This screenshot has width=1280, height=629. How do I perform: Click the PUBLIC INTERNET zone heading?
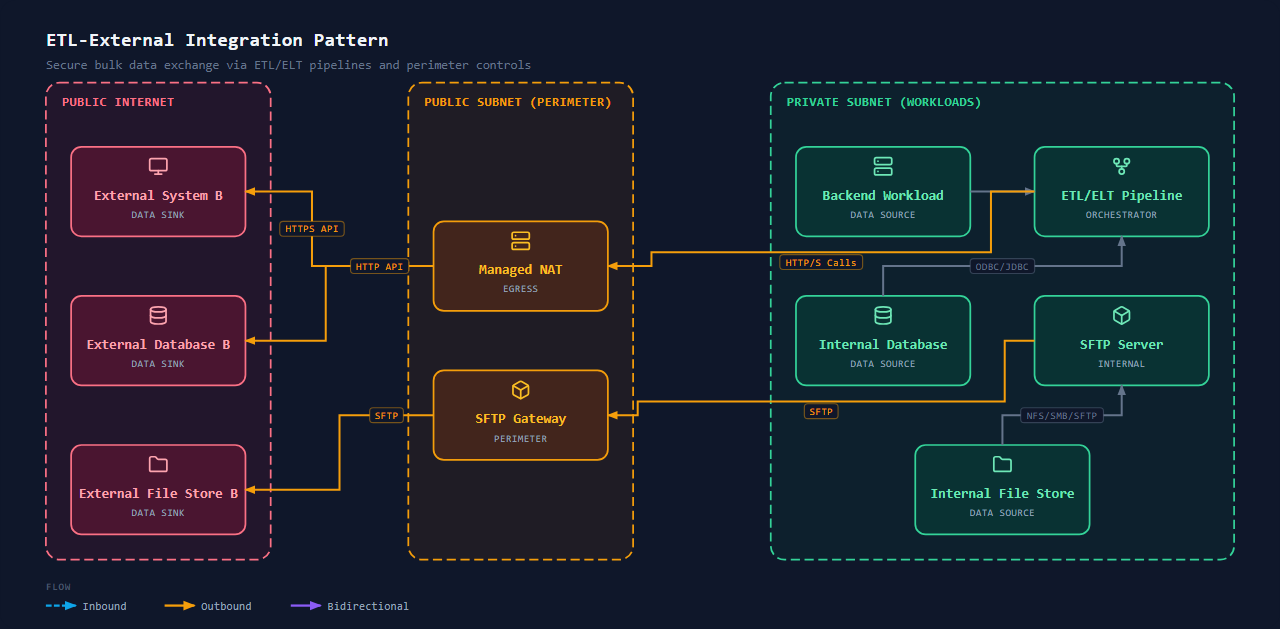pos(118,102)
